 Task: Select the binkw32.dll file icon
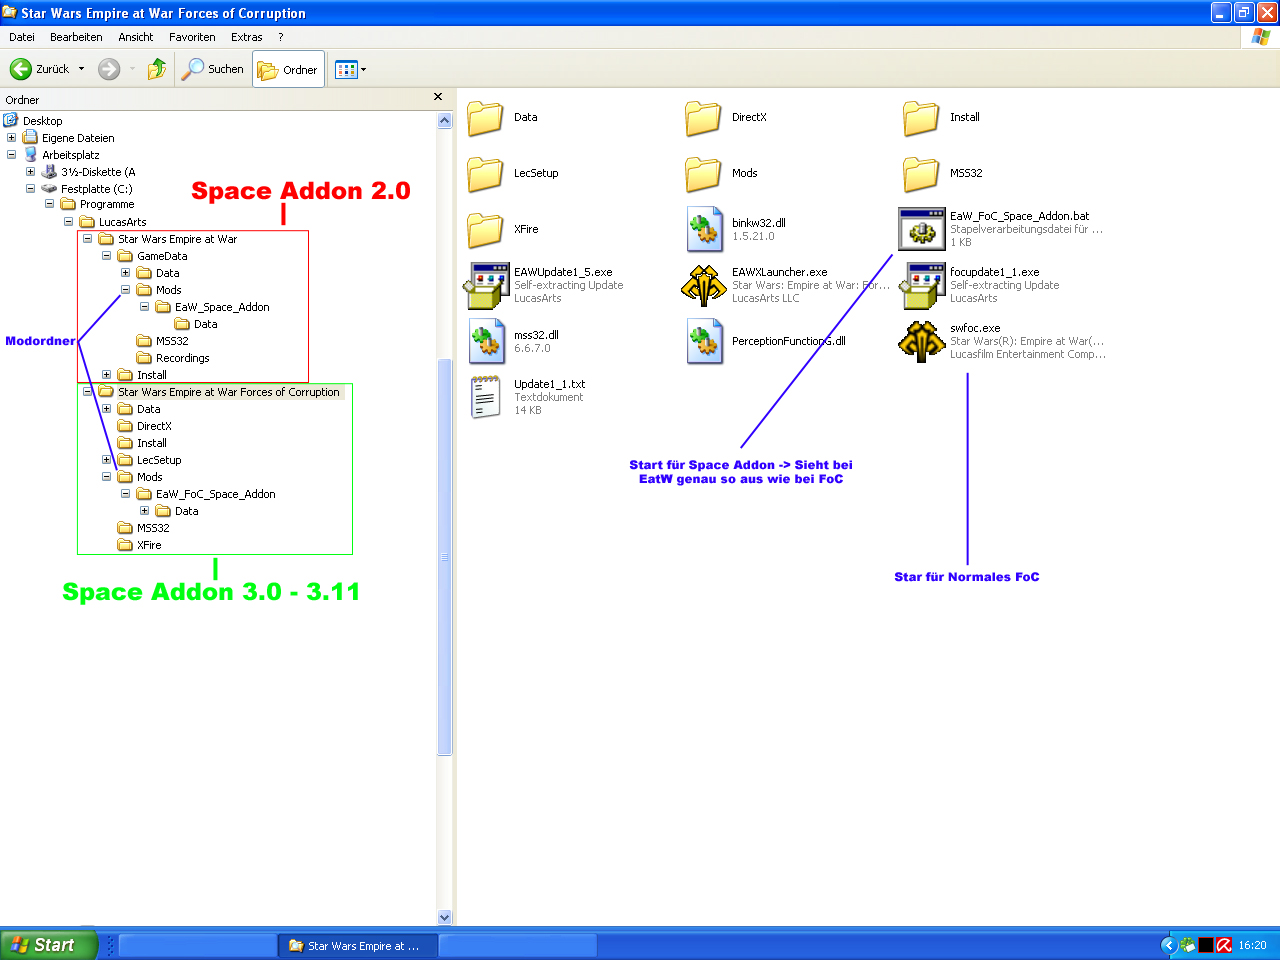click(x=703, y=229)
